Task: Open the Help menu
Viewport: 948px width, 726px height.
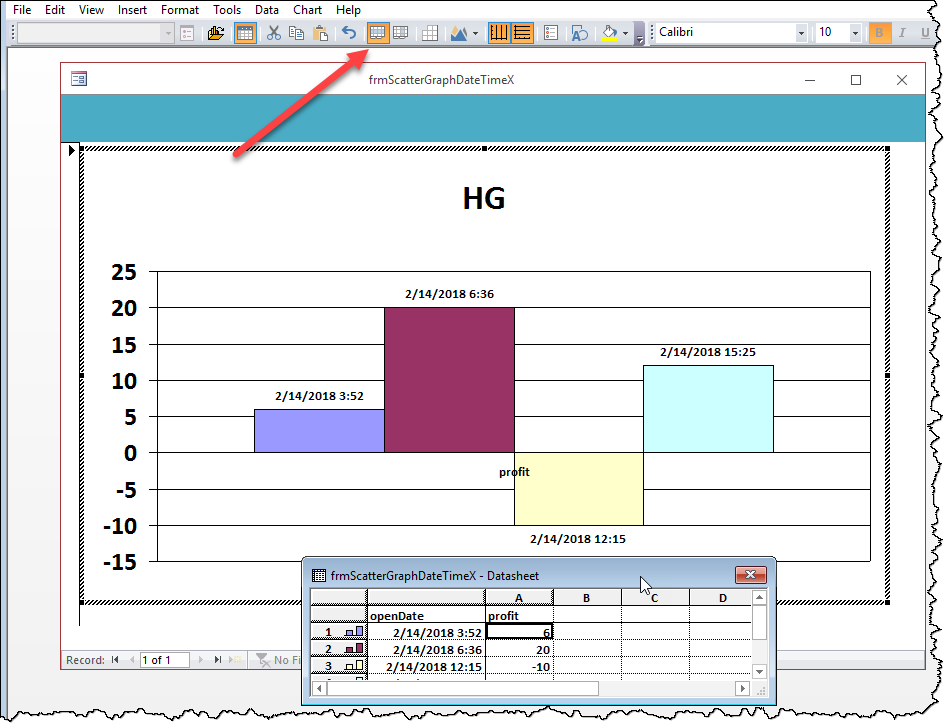Action: coord(348,10)
